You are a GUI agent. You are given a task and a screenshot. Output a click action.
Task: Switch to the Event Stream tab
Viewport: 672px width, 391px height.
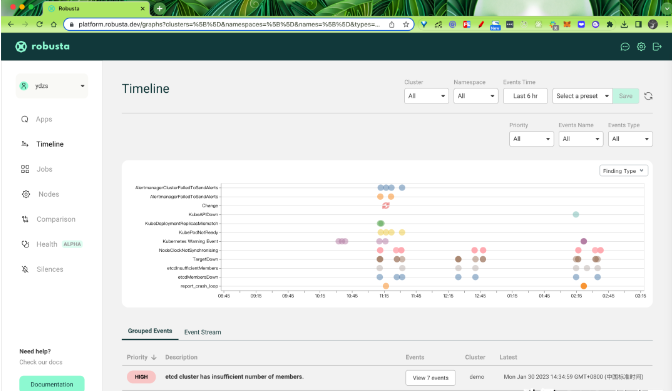(203, 332)
